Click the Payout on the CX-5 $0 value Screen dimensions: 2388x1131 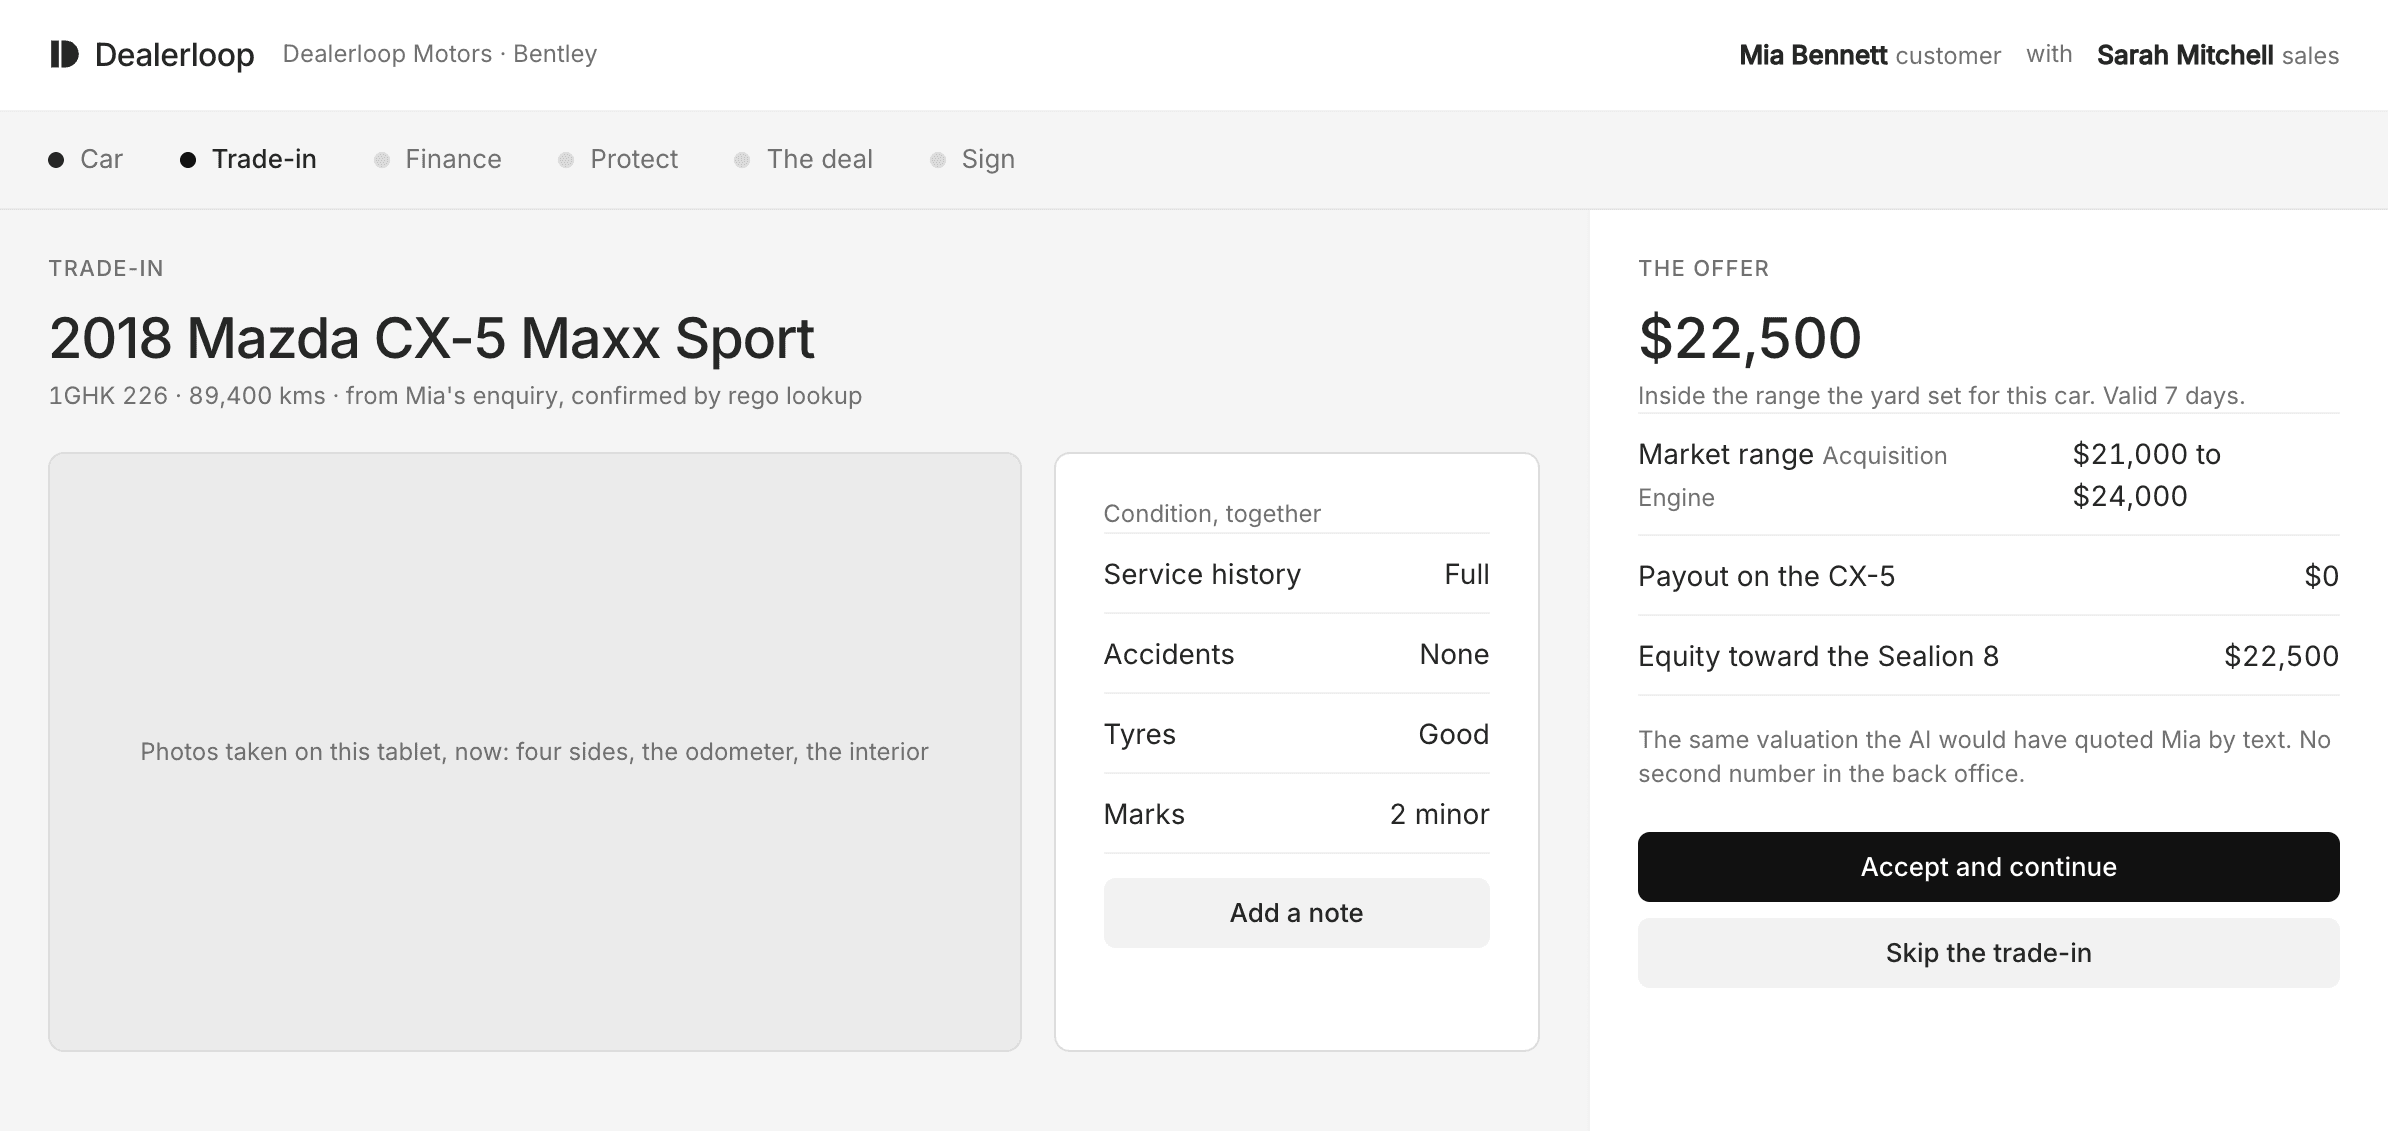point(2322,576)
